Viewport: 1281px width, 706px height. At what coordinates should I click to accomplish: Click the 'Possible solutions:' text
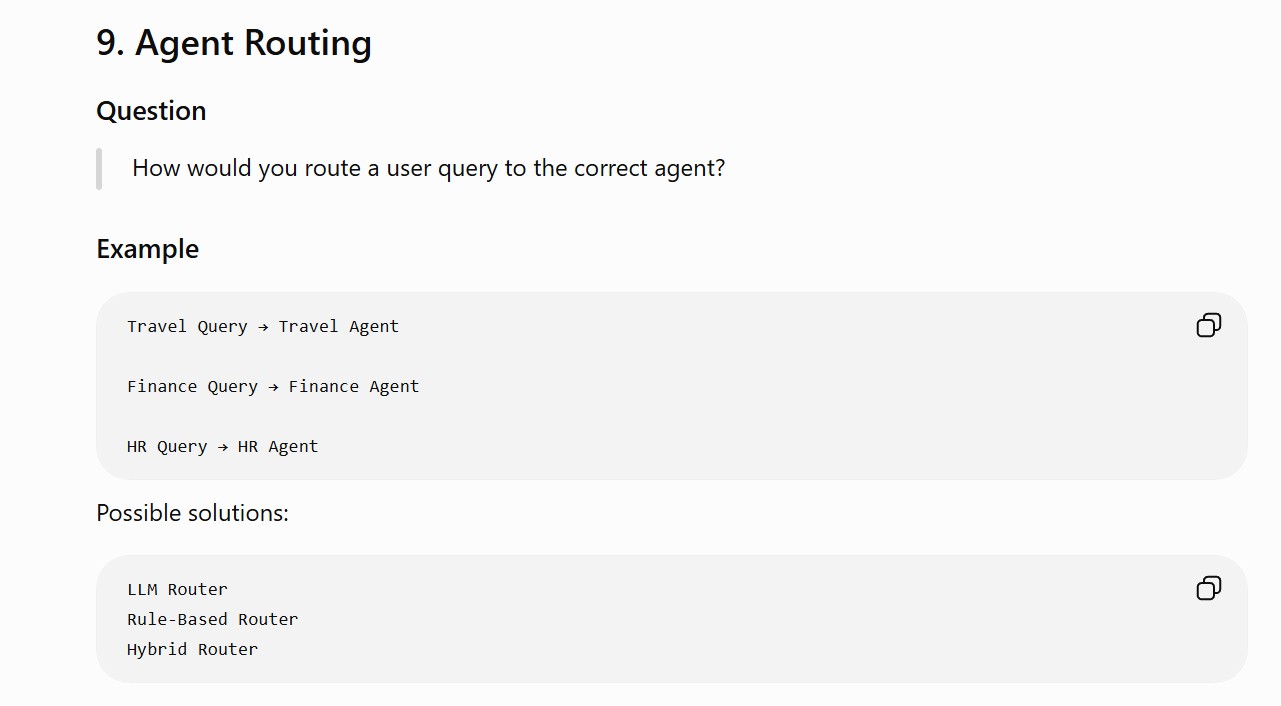tap(192, 513)
